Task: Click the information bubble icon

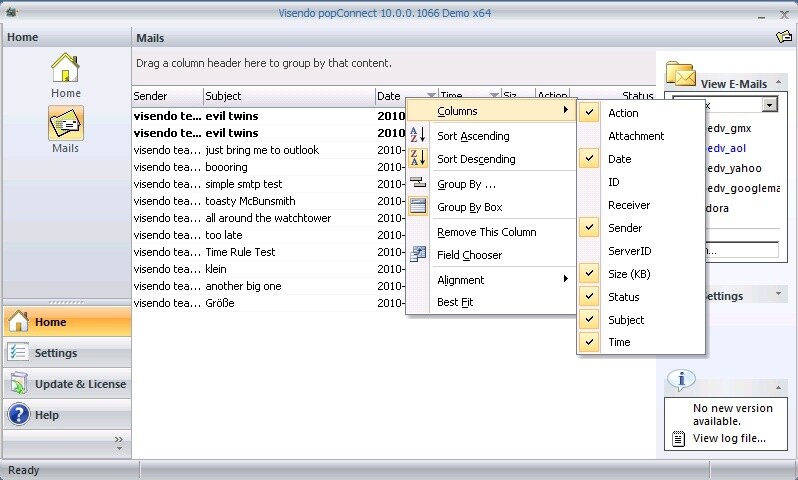Action: 681,380
